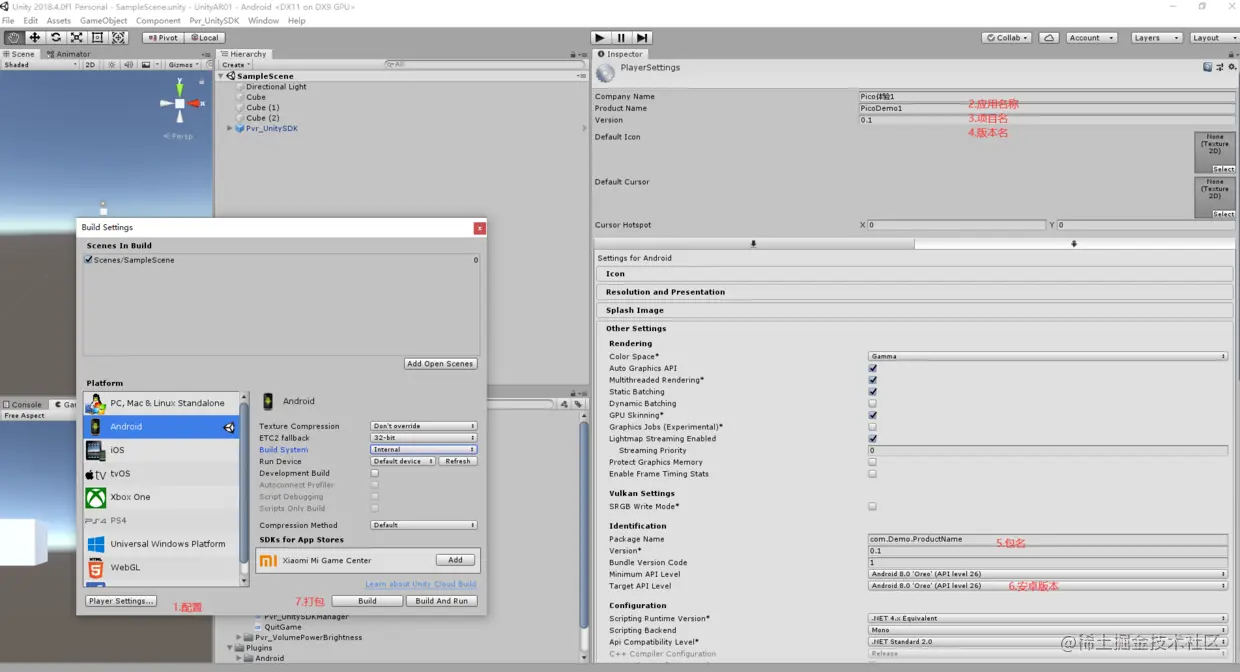The height and width of the screenshot is (672, 1240).
Task: Toggle 2D mode in Scene view
Action: [x=90, y=65]
